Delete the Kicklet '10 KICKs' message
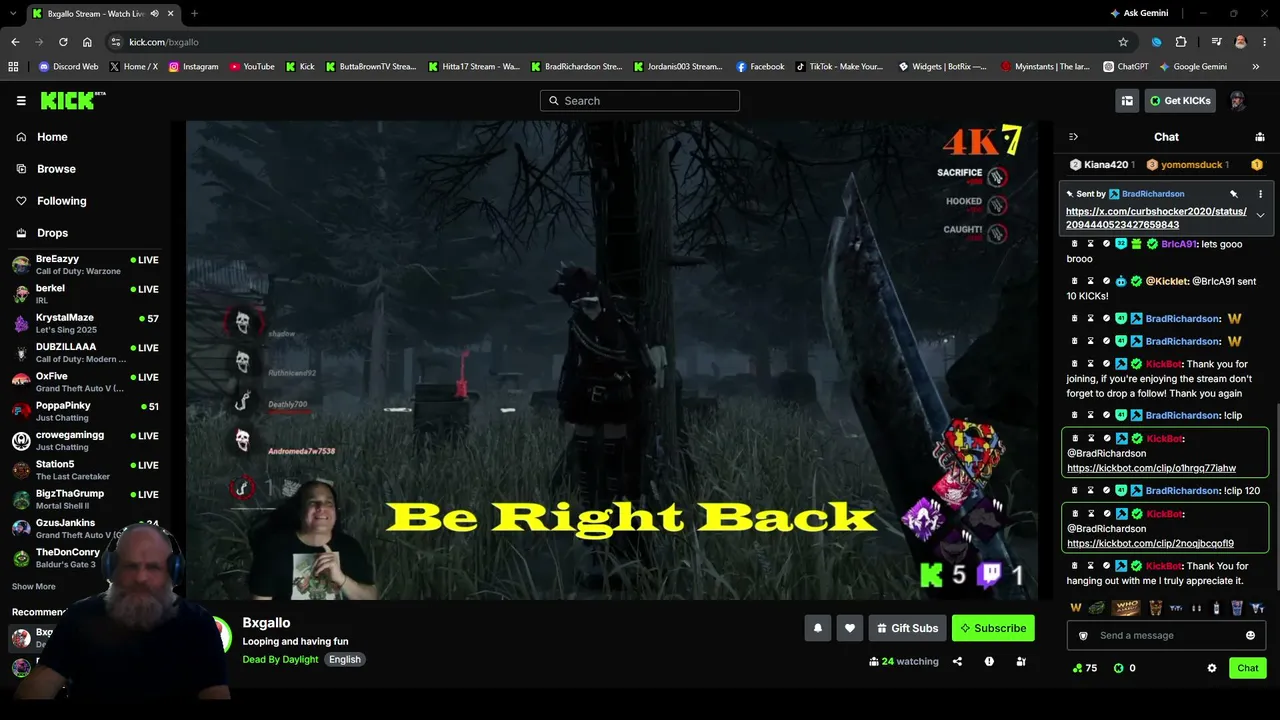Image resolution: width=1280 pixels, height=720 pixels. coord(1075,281)
